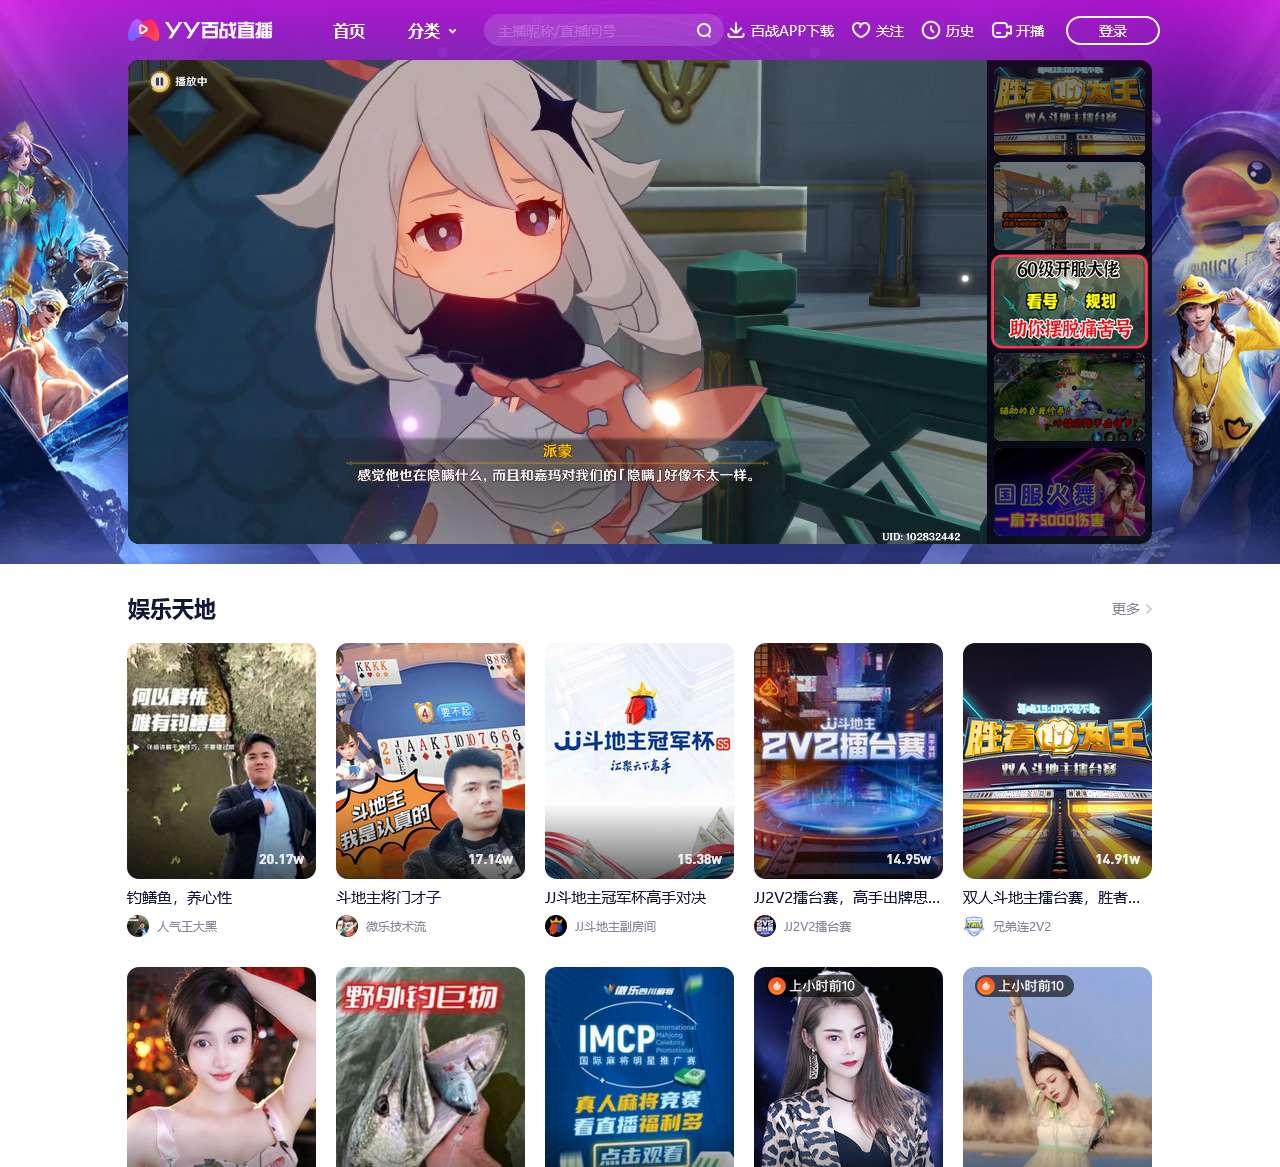The image size is (1280, 1167).
Task: Open the riverside dancer stream card
Action: pos(1057,1067)
